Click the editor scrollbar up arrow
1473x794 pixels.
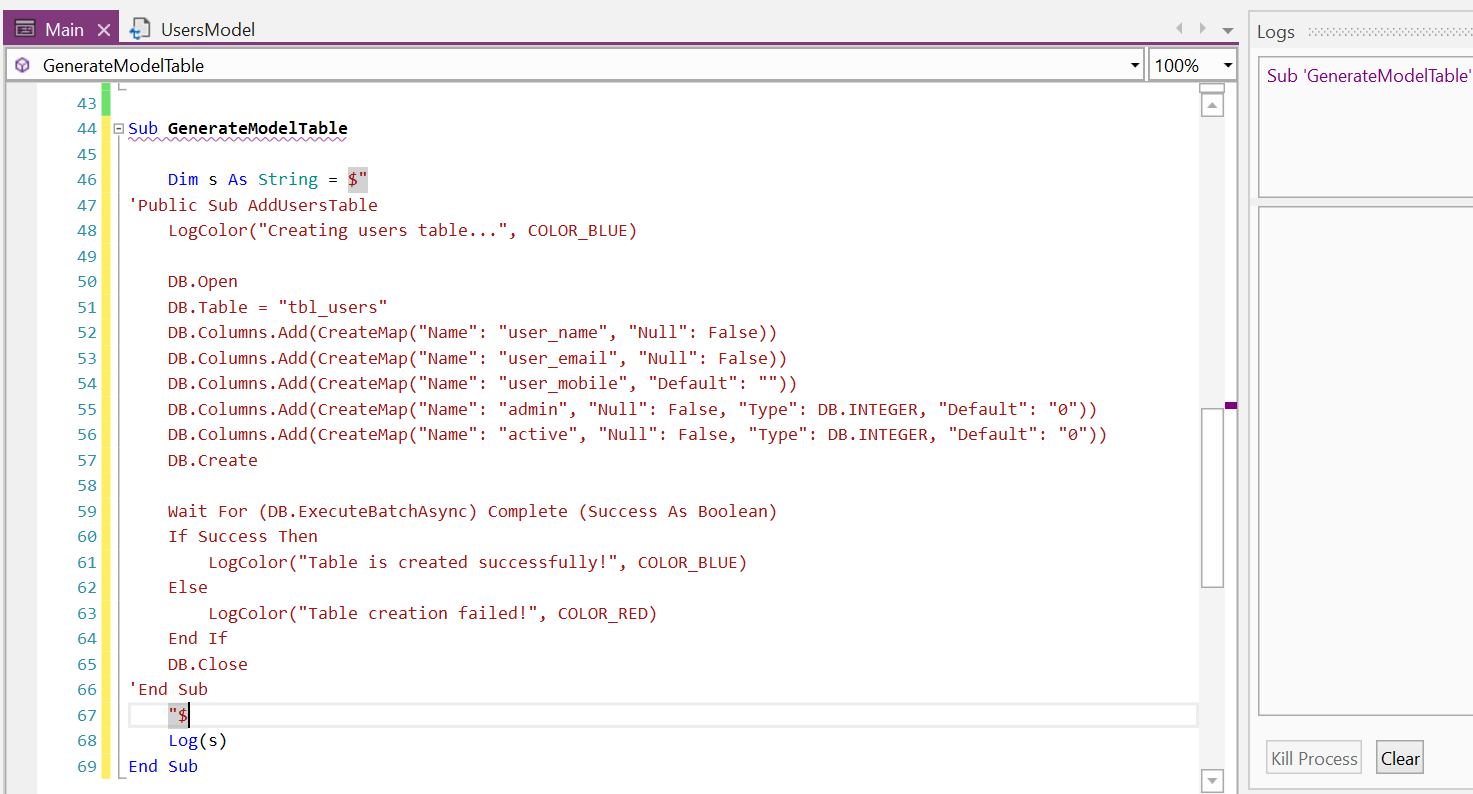tap(1212, 105)
